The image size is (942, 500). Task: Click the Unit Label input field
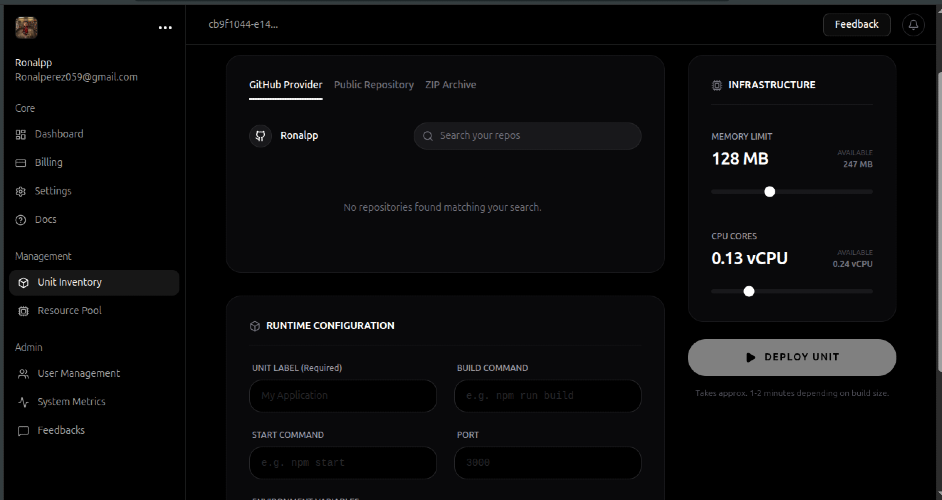tap(342, 396)
